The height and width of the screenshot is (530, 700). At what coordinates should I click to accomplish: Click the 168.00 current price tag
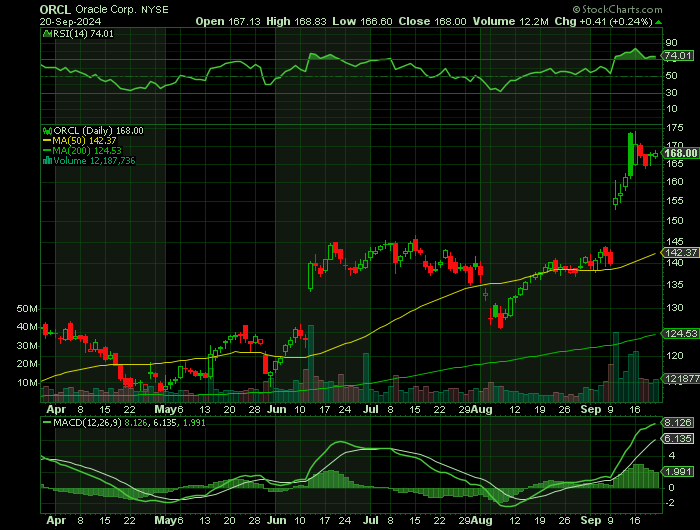point(680,153)
